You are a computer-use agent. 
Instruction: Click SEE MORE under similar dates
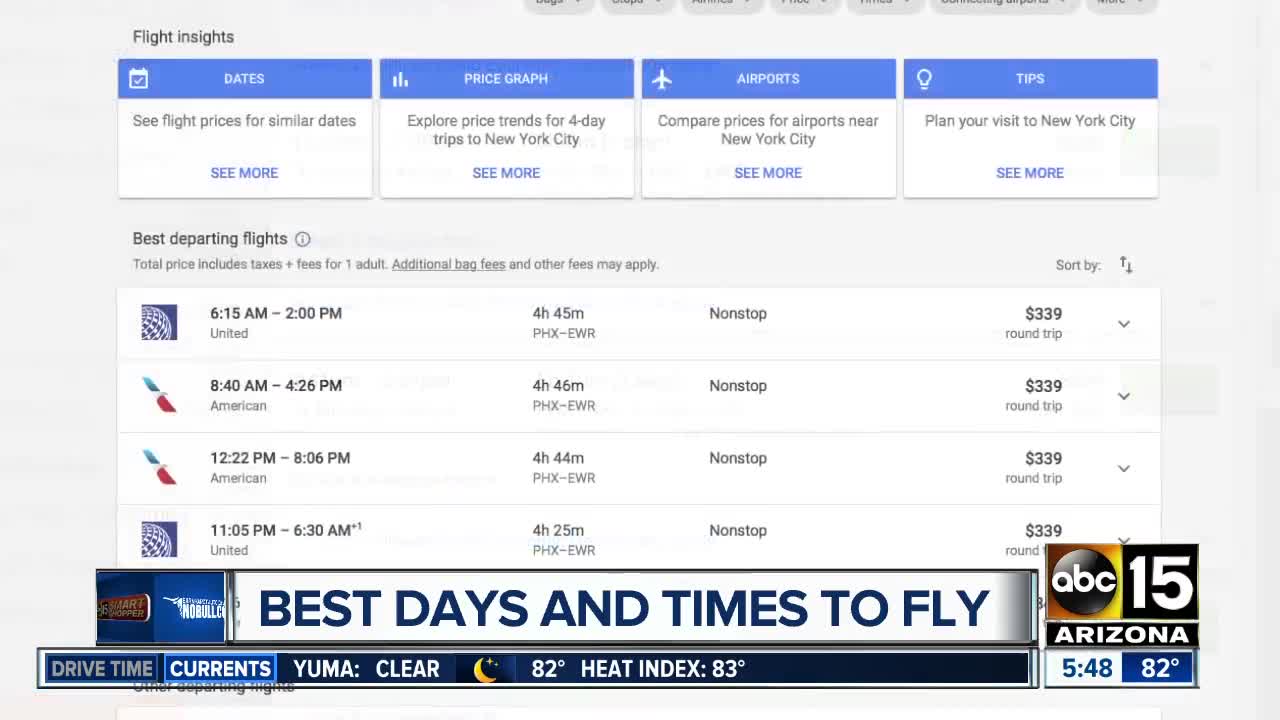tap(244, 173)
